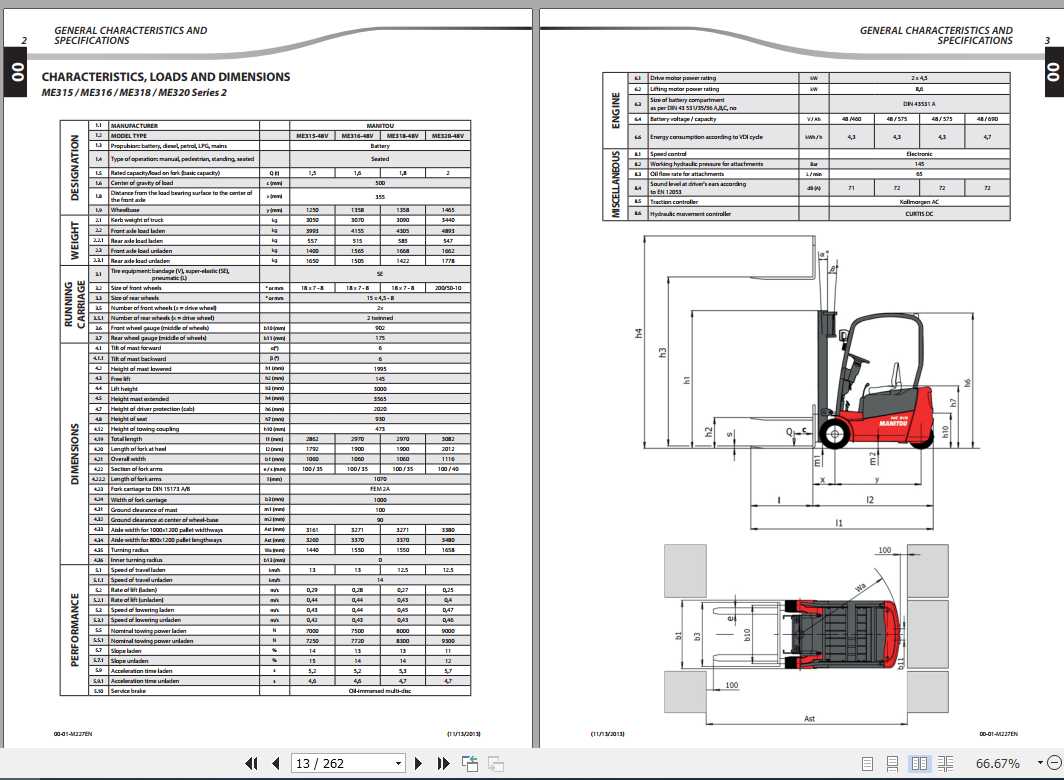This screenshot has width=1064, height=780.
Task: Select the continuous scrolling layout icon
Action: pos(893,763)
